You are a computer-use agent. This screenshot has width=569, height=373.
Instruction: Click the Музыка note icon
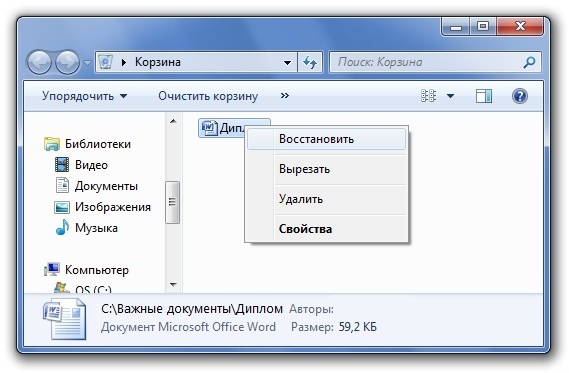tap(62, 228)
